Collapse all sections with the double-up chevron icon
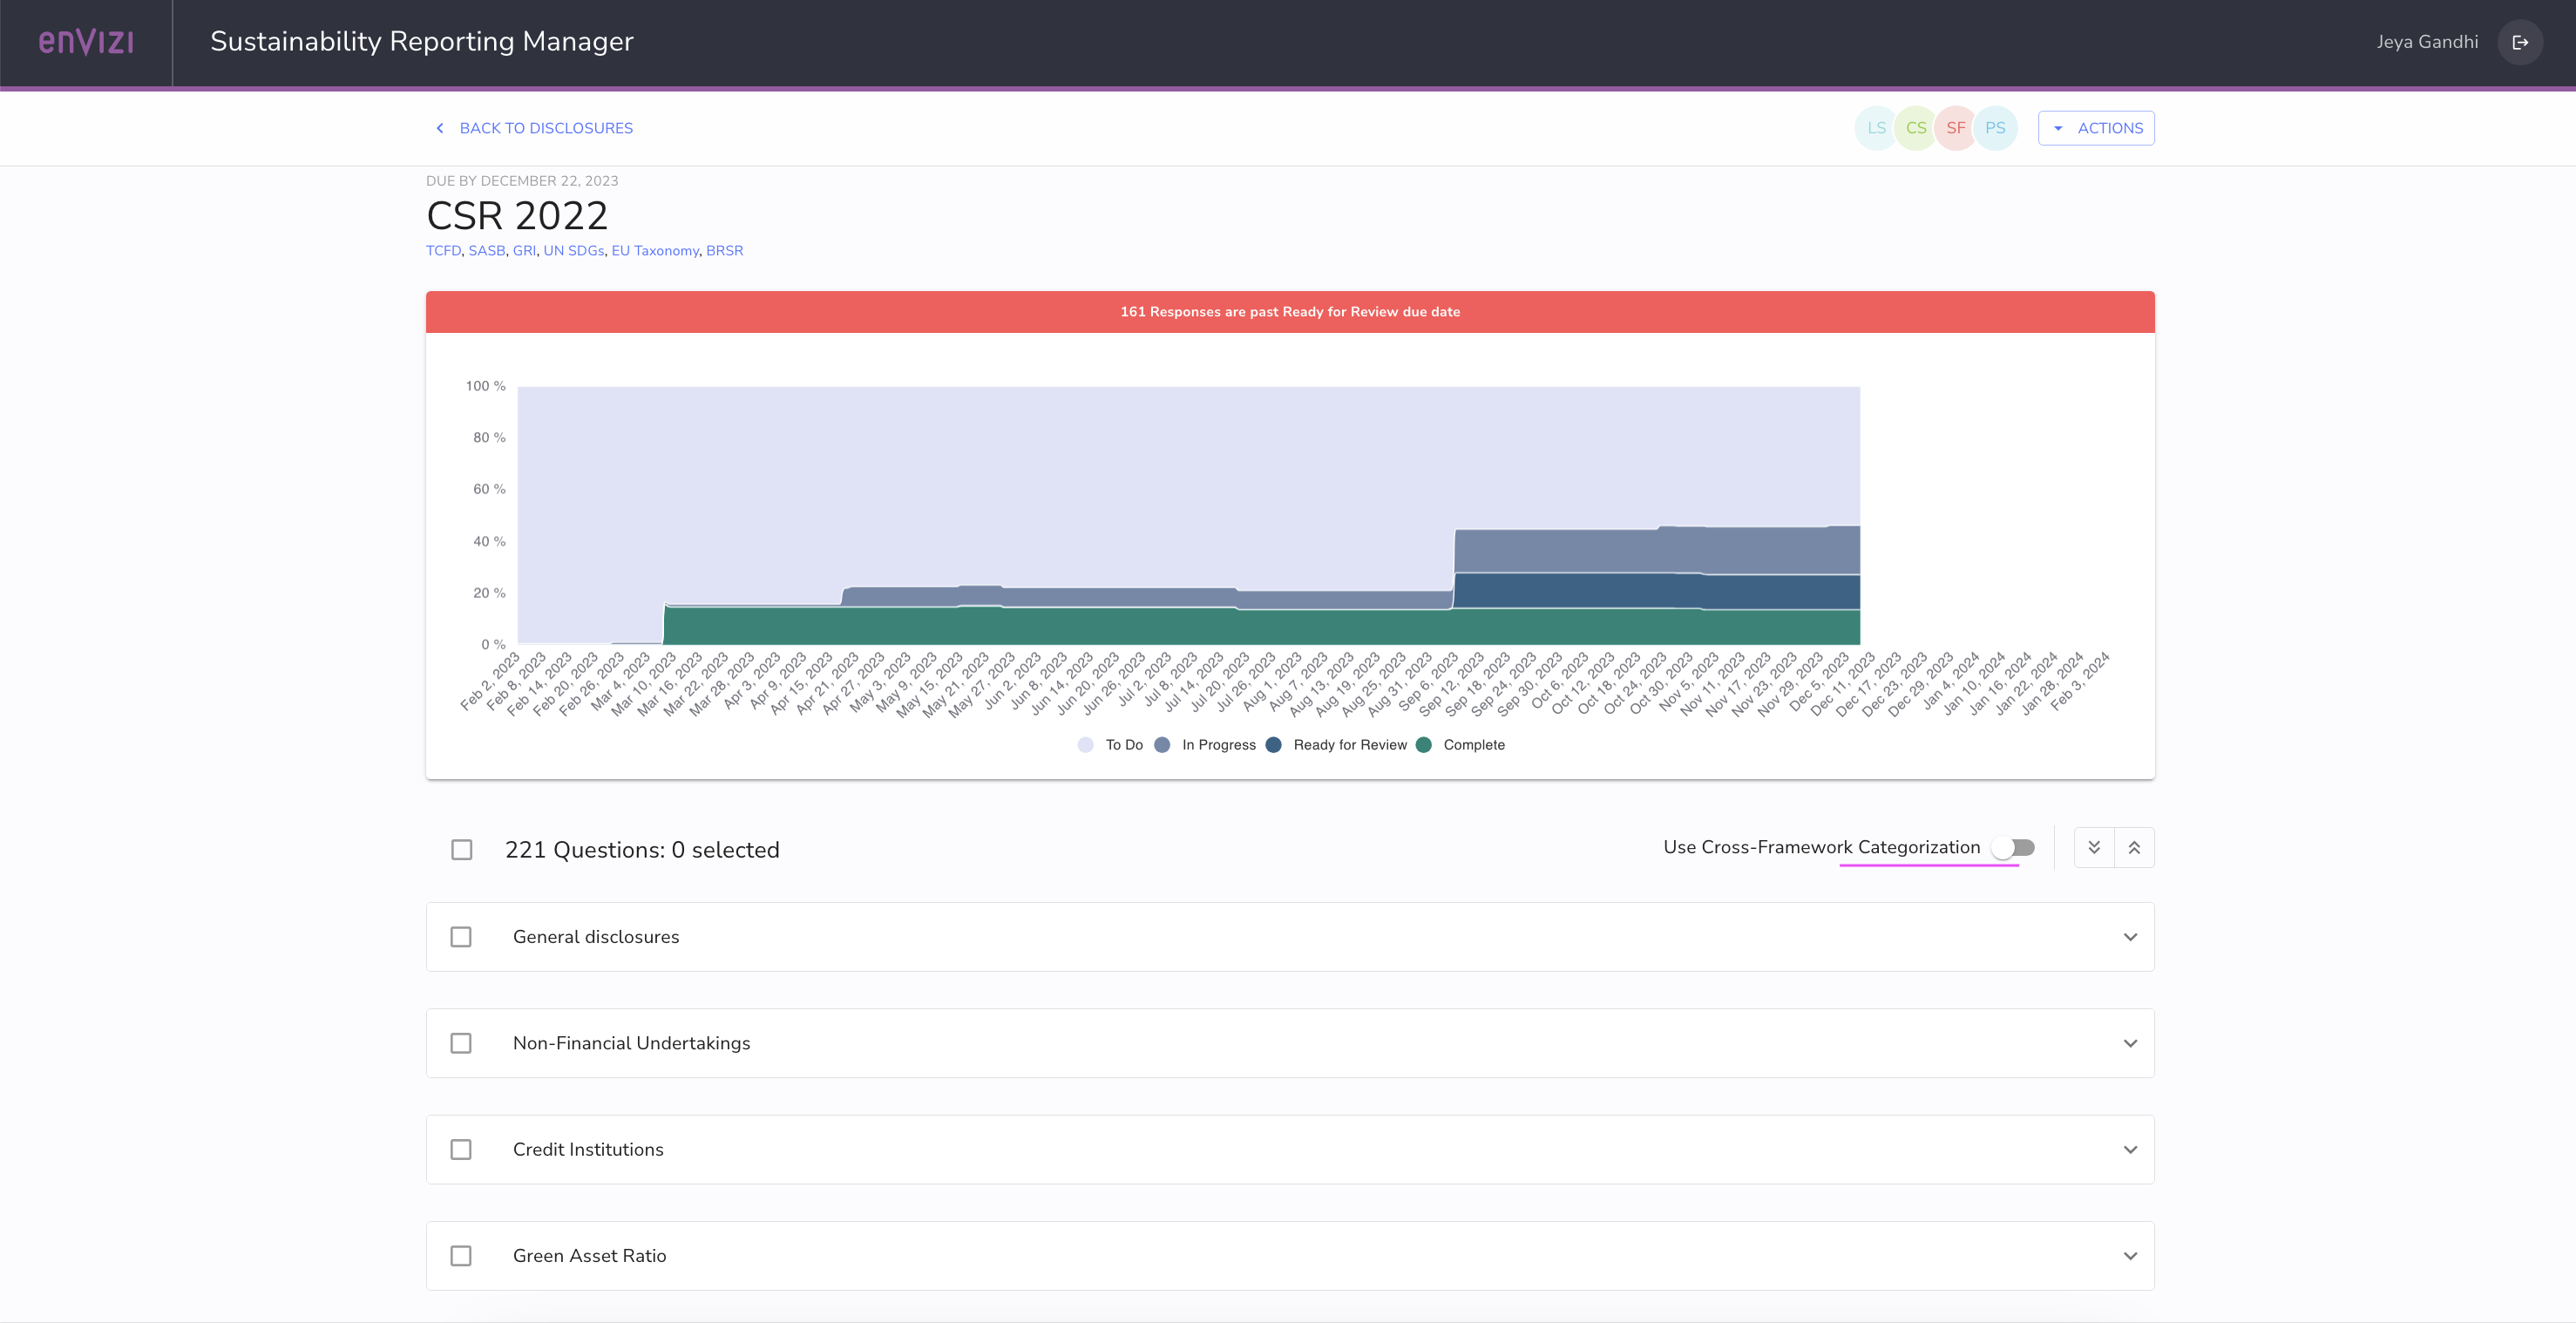This screenshot has width=2576, height=1323. [x=2136, y=847]
